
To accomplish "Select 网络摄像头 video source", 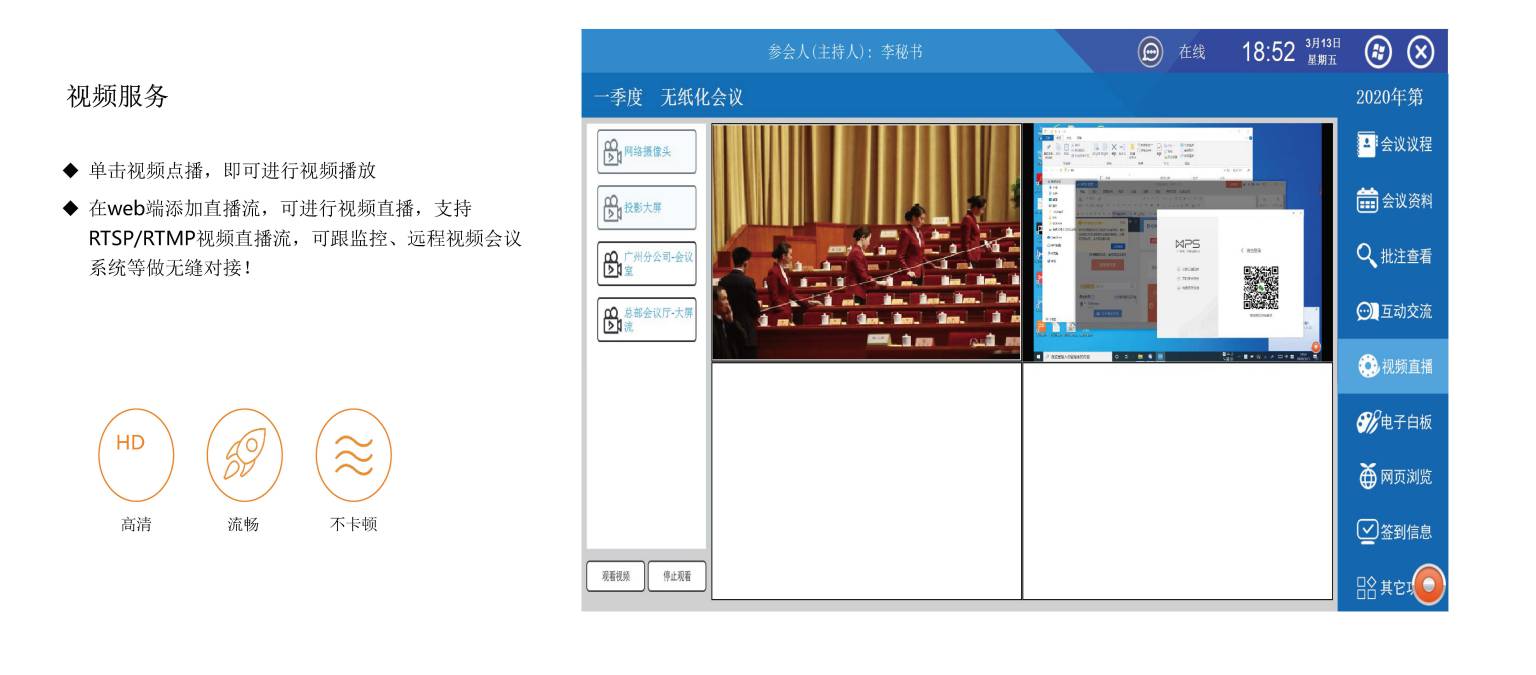I will tap(646, 152).
